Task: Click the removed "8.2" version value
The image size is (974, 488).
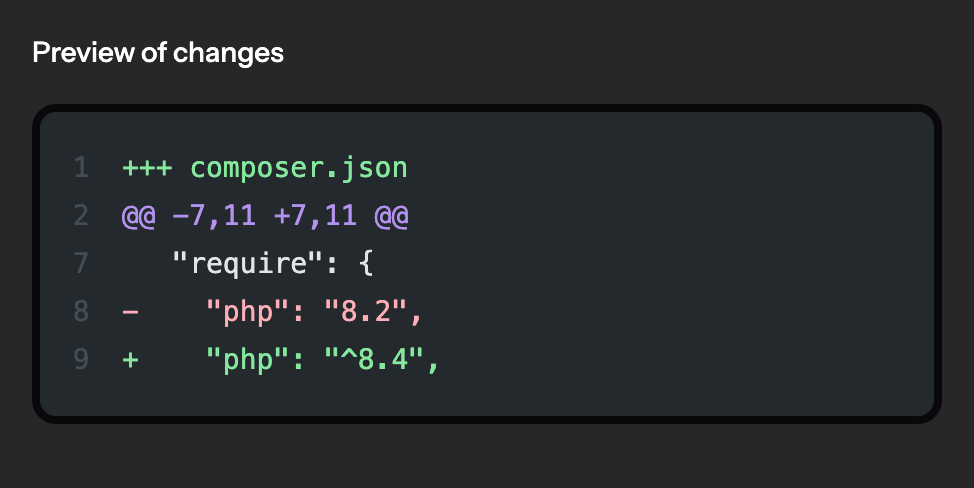Action: click(x=366, y=311)
